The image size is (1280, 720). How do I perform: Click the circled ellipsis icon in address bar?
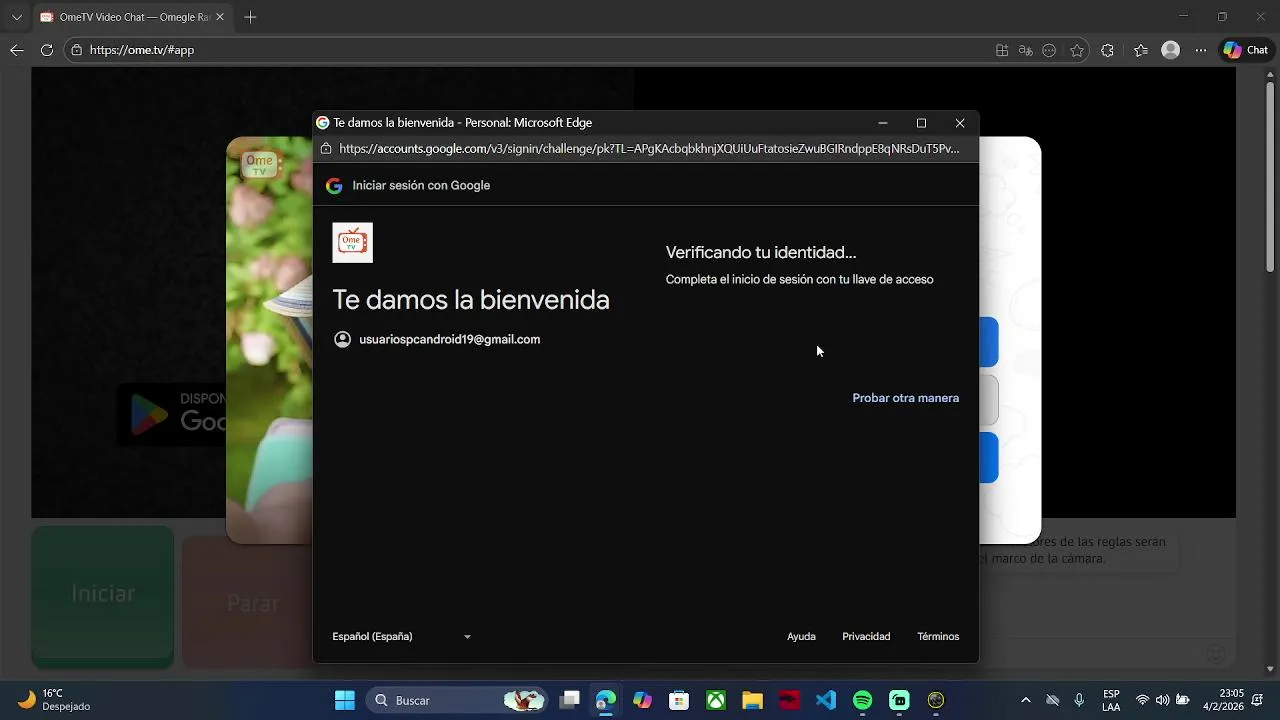1049,50
